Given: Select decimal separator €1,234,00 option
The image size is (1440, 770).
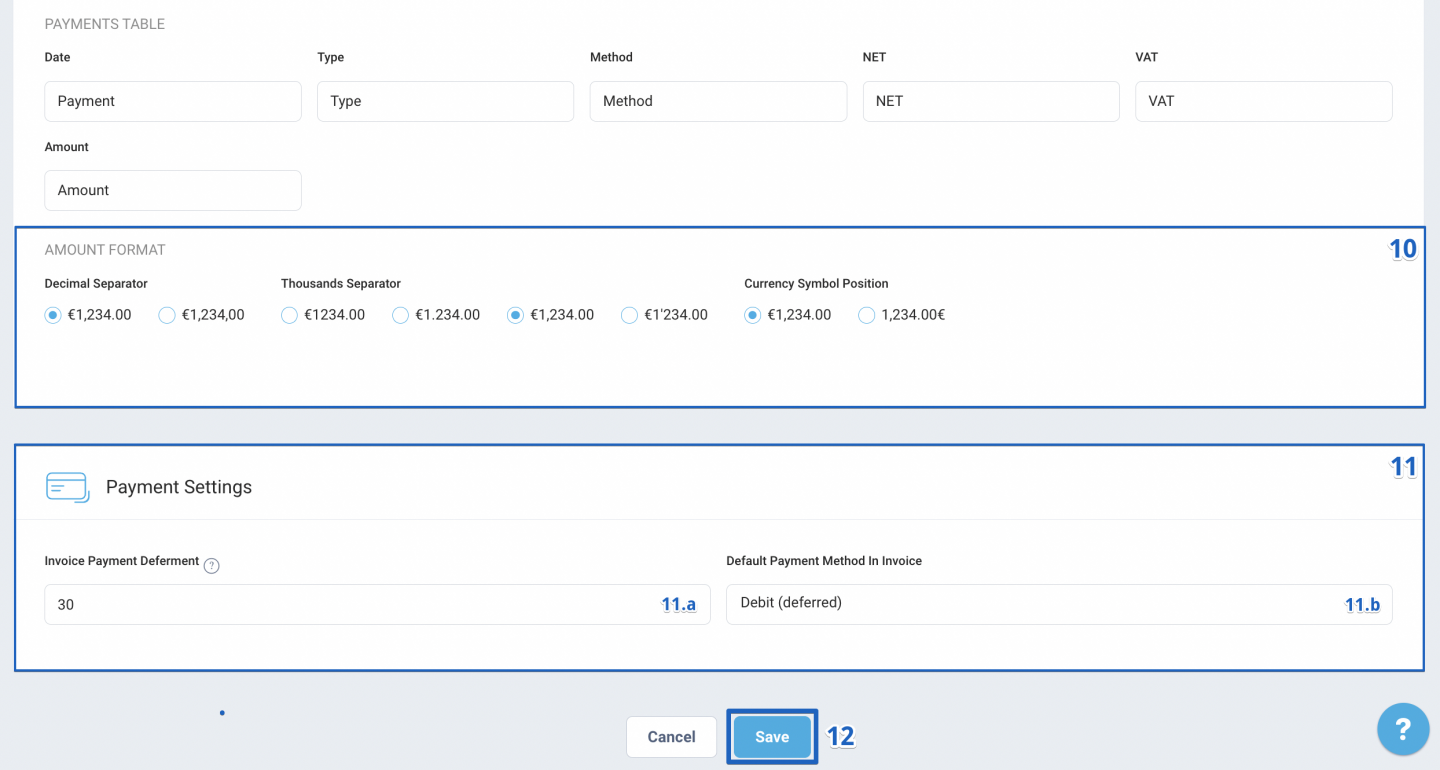Looking at the screenshot, I should 167,315.
